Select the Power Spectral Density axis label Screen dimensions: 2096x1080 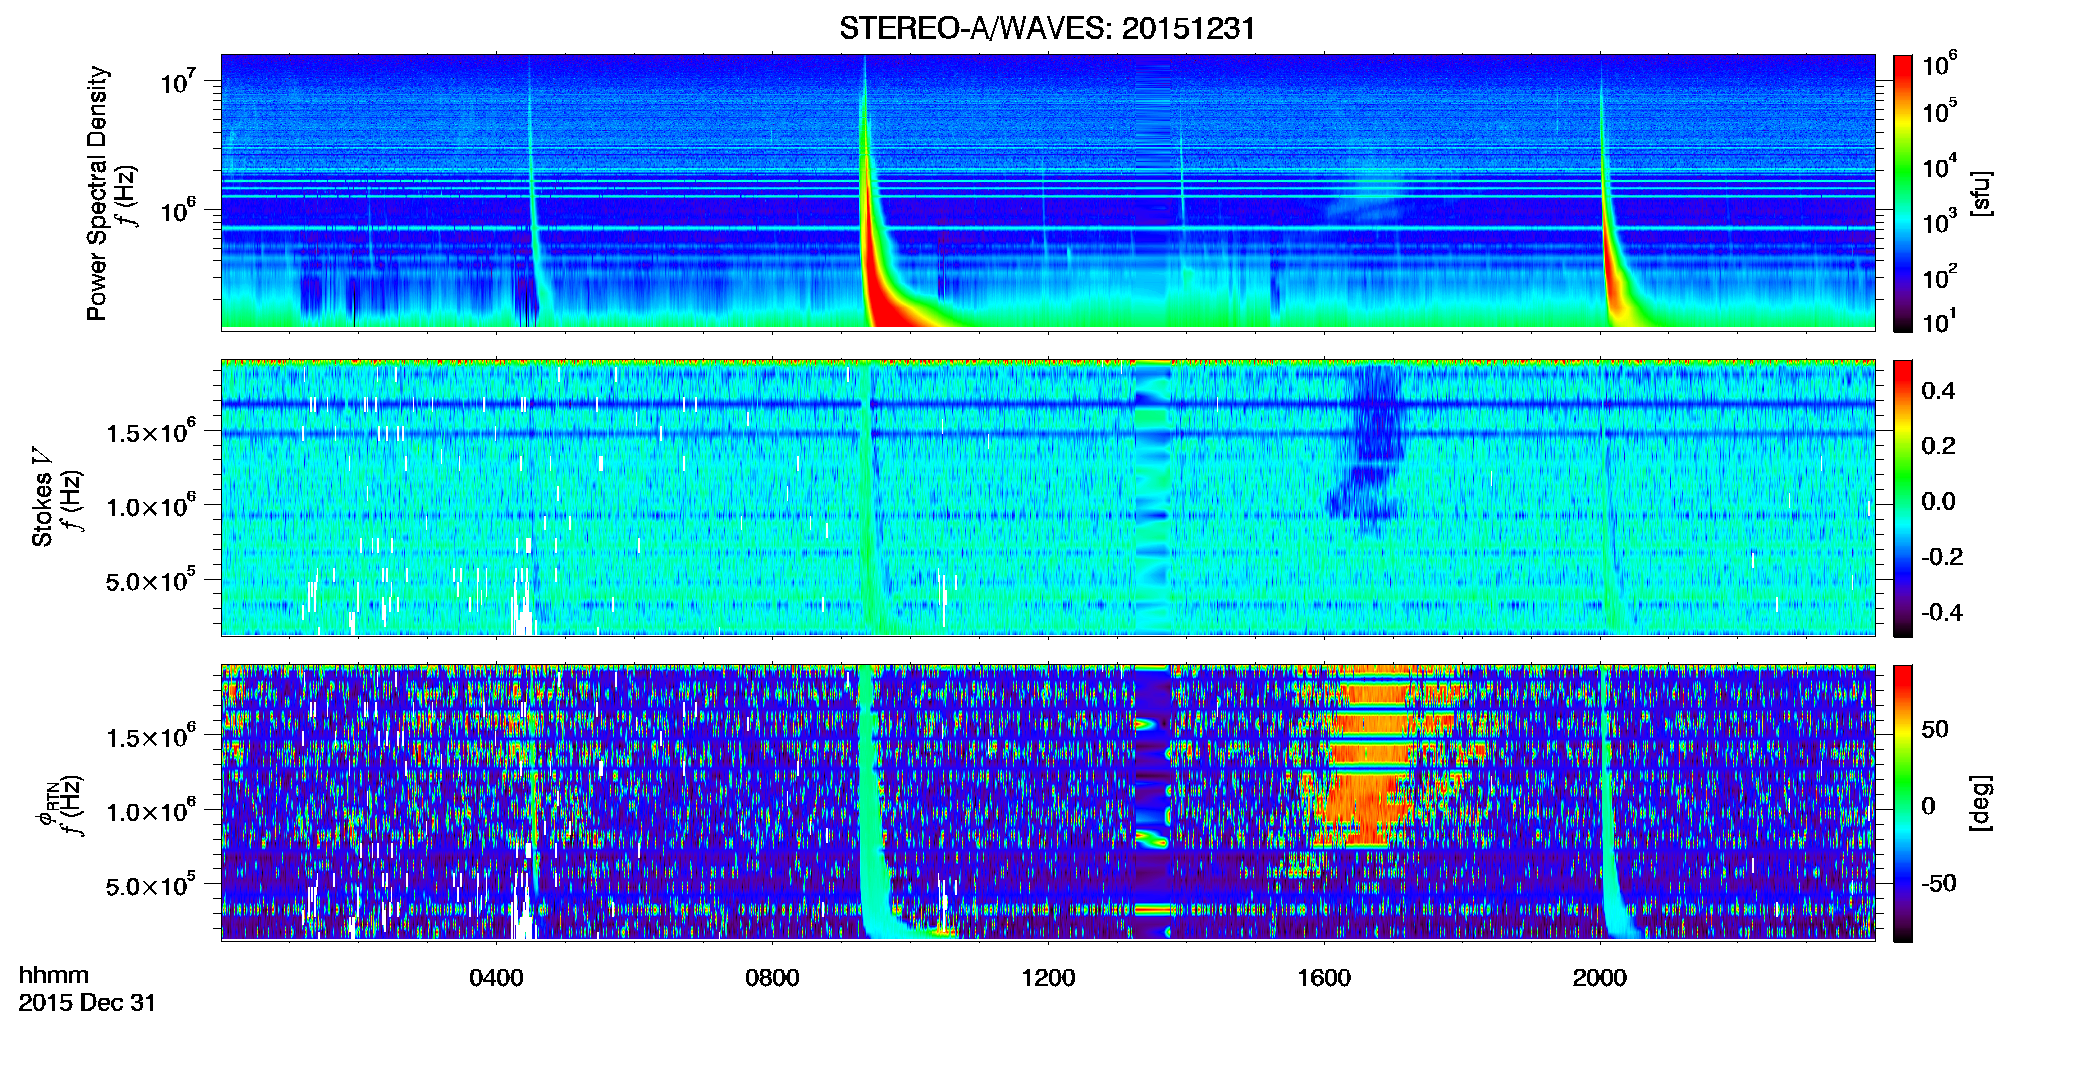[x=97, y=193]
